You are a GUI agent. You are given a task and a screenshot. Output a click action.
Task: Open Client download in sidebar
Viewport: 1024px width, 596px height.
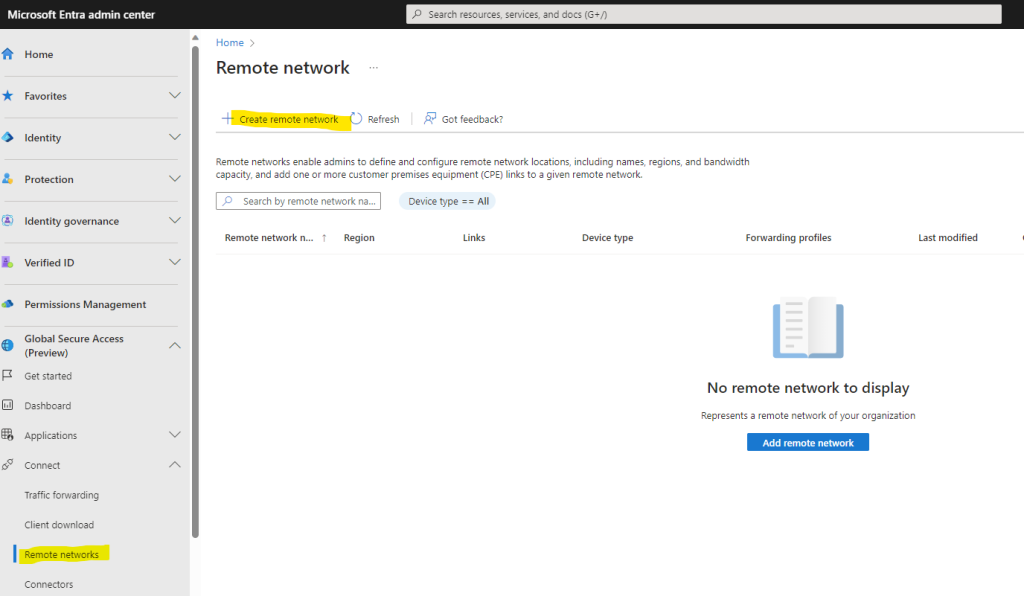click(59, 525)
